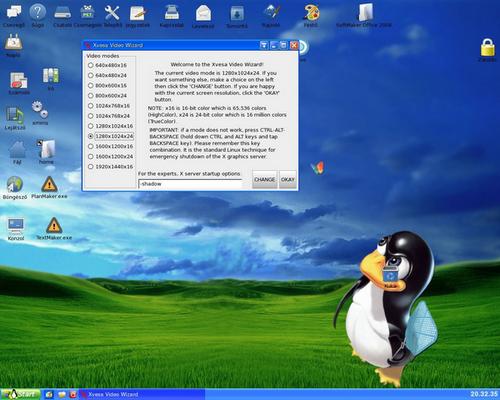Select the 1280x1024x24 video mode
Image resolution: width=500 pixels, height=400 pixels.
click(x=110, y=136)
